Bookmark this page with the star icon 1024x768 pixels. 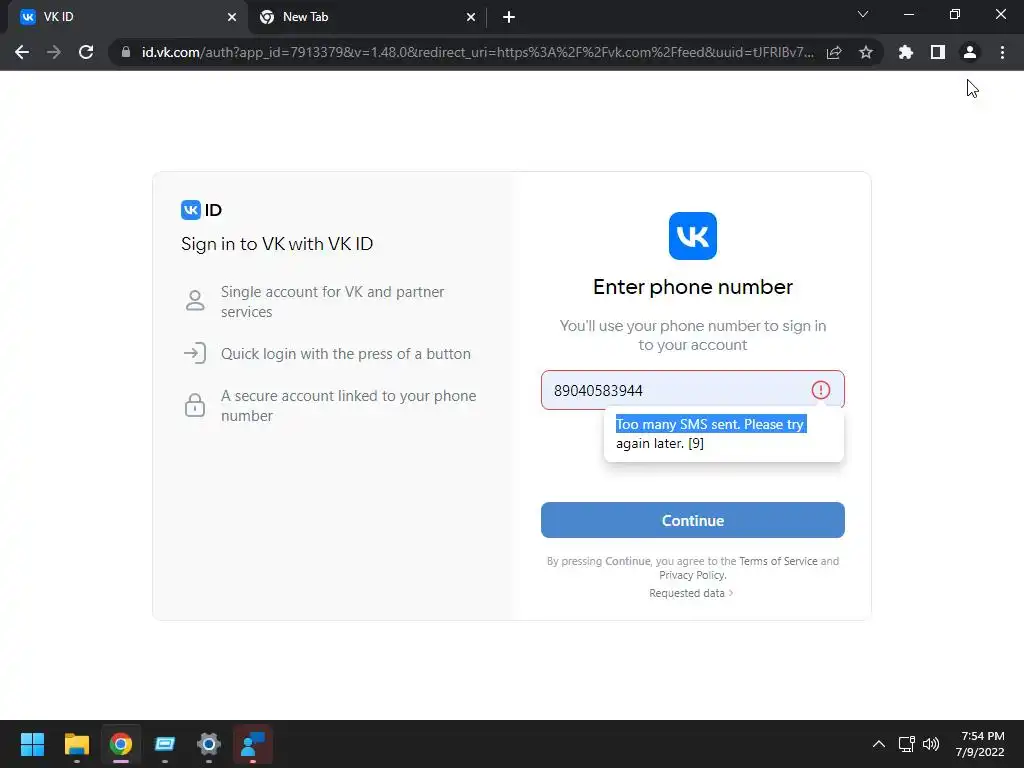pyautogui.click(x=866, y=52)
